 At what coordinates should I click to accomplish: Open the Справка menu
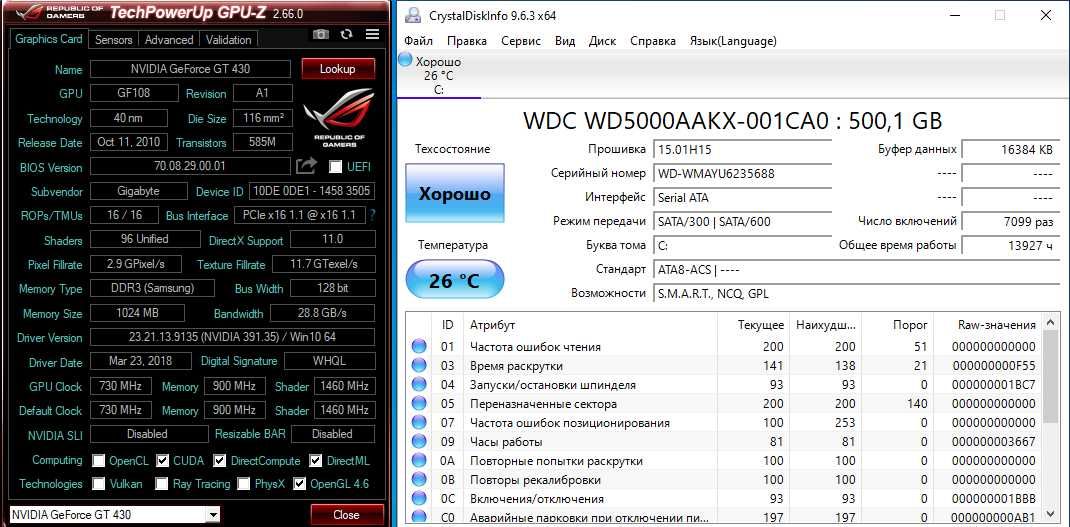point(653,41)
